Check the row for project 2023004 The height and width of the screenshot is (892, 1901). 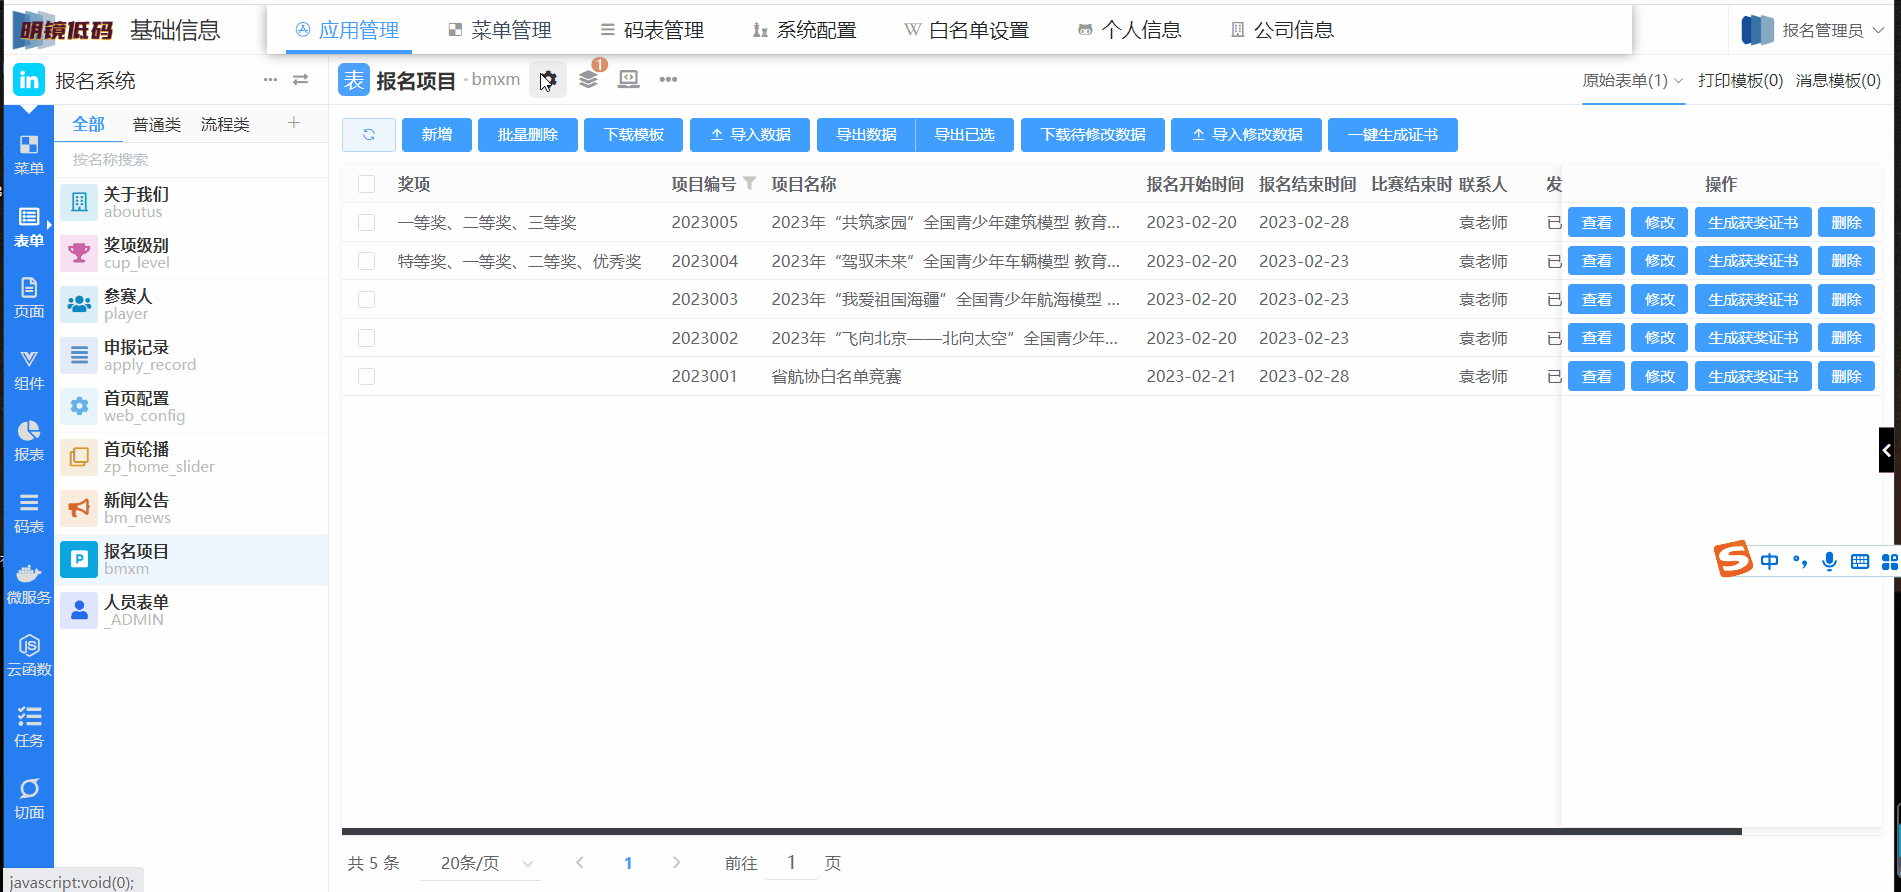click(367, 261)
